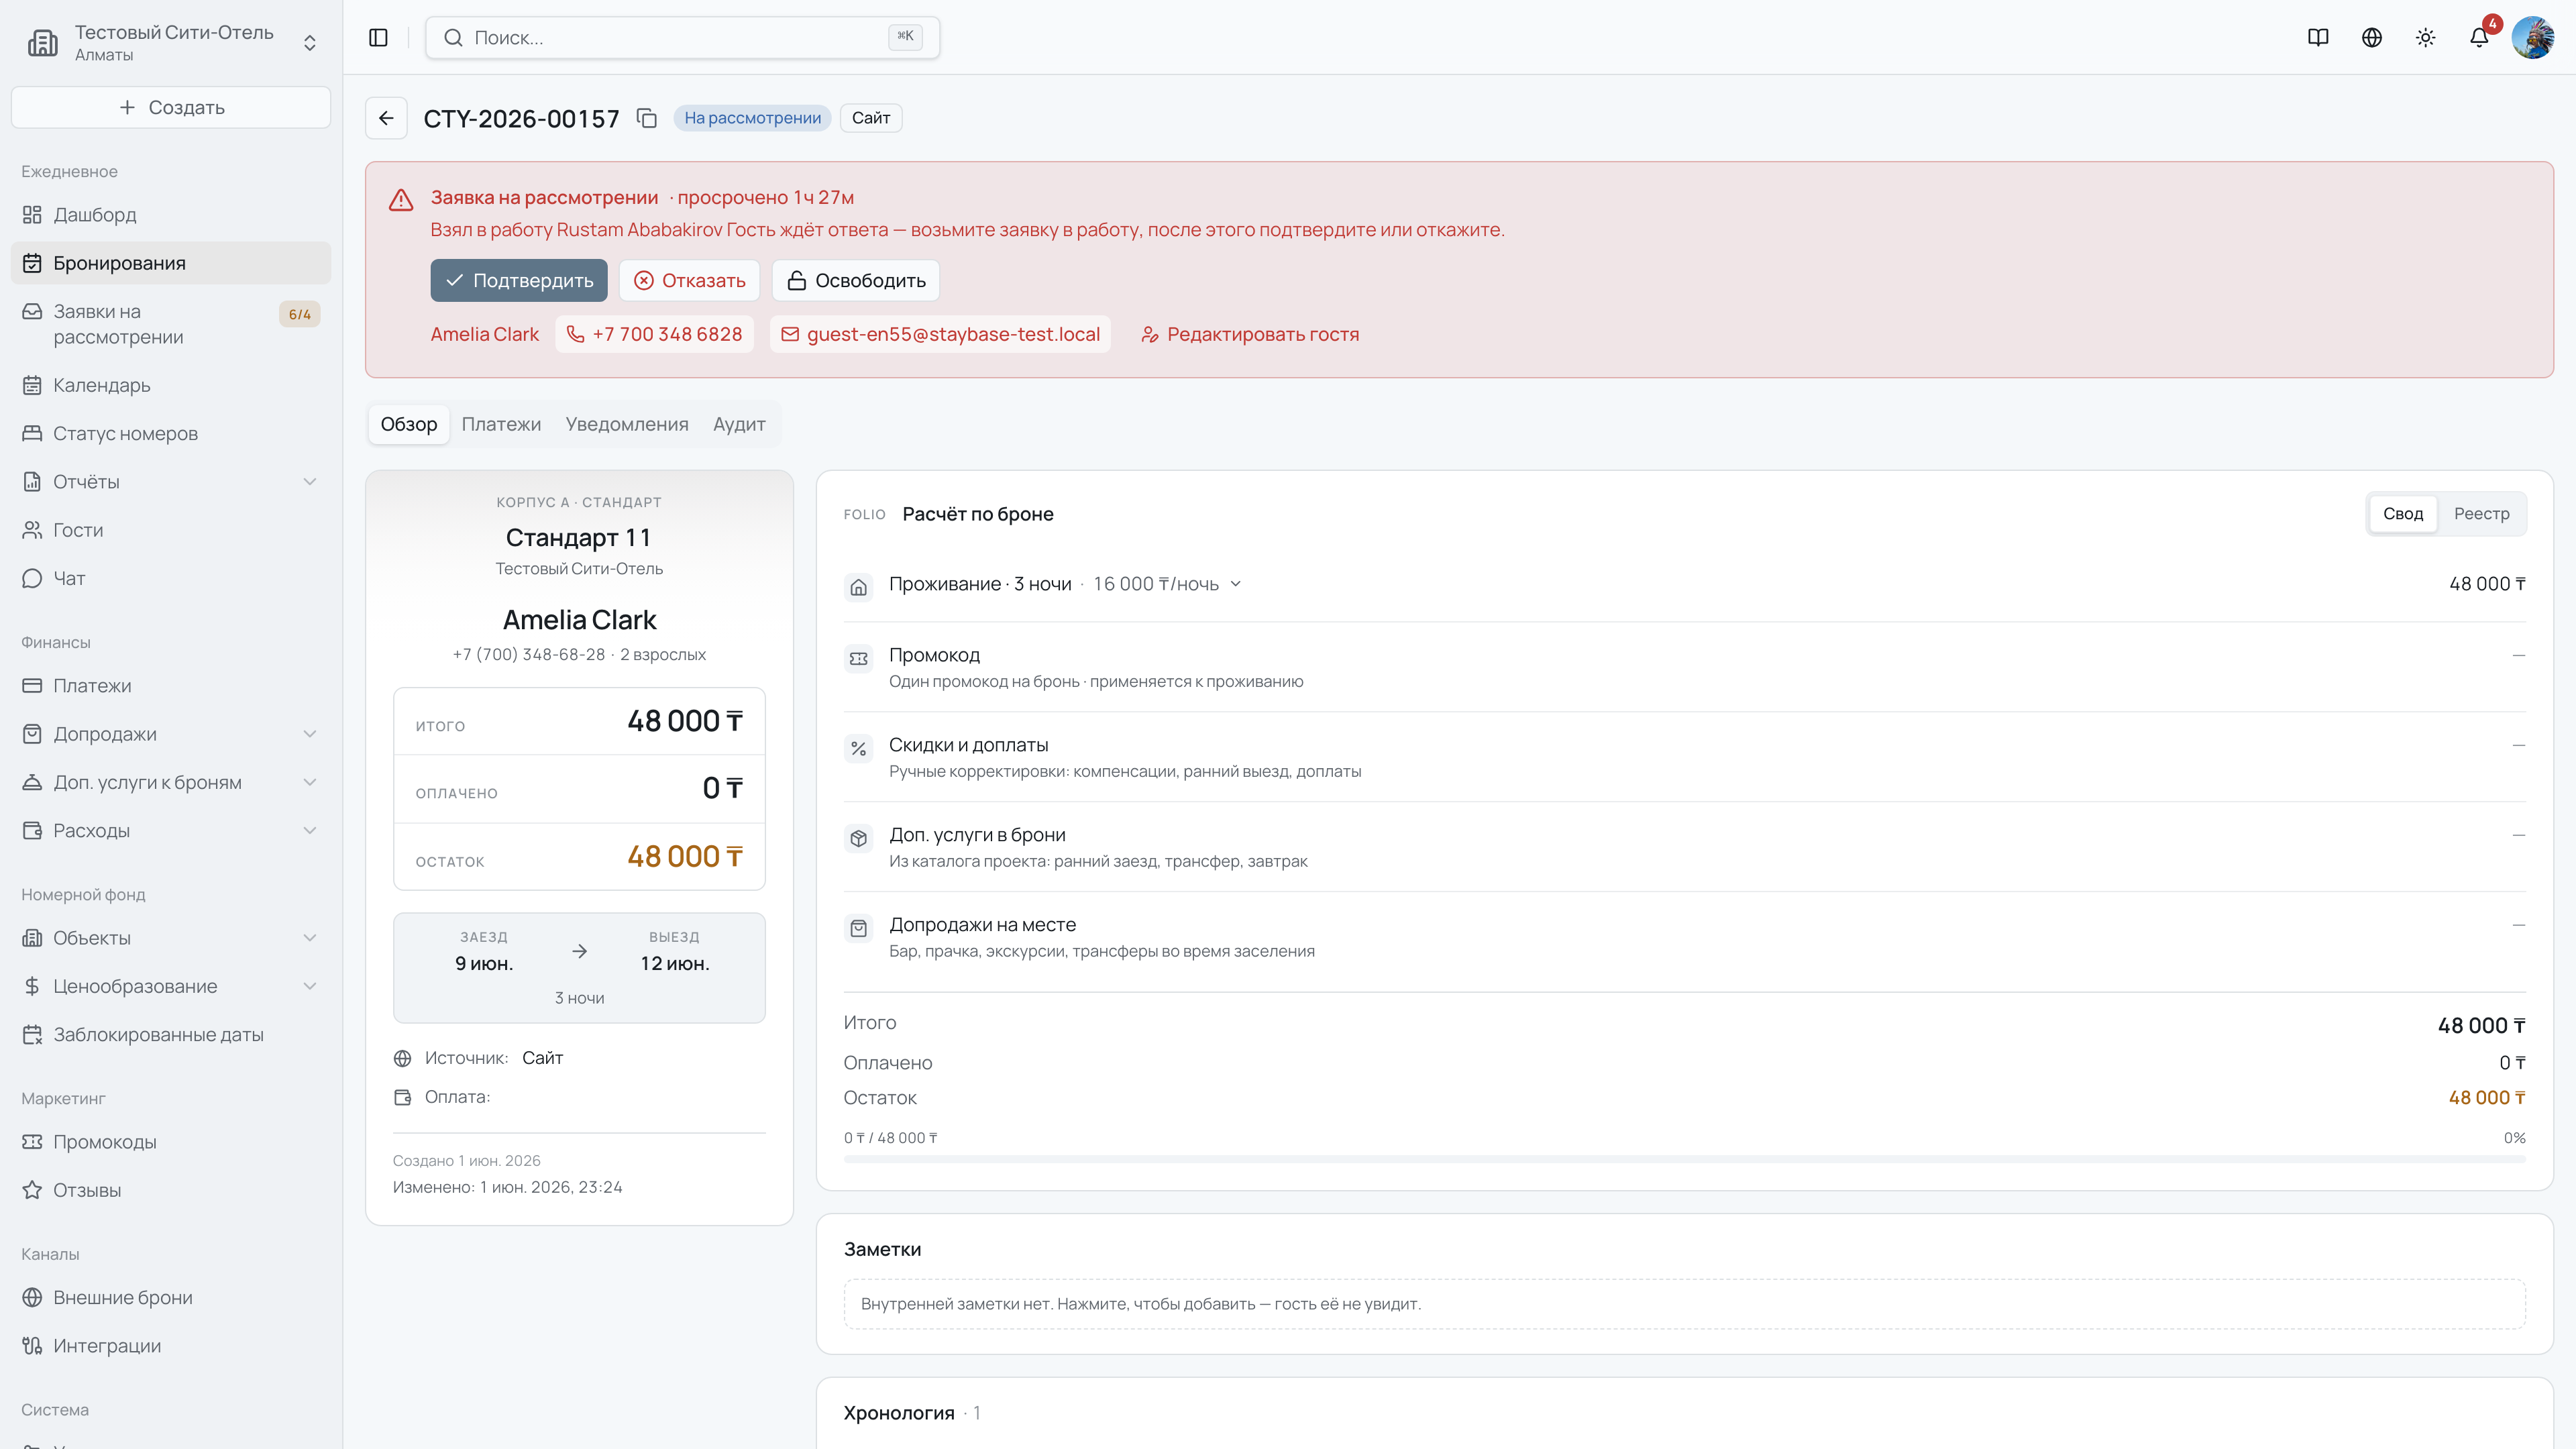Click the 48 000 ₸ остаток amount
2576x1449 pixels.
[685, 857]
